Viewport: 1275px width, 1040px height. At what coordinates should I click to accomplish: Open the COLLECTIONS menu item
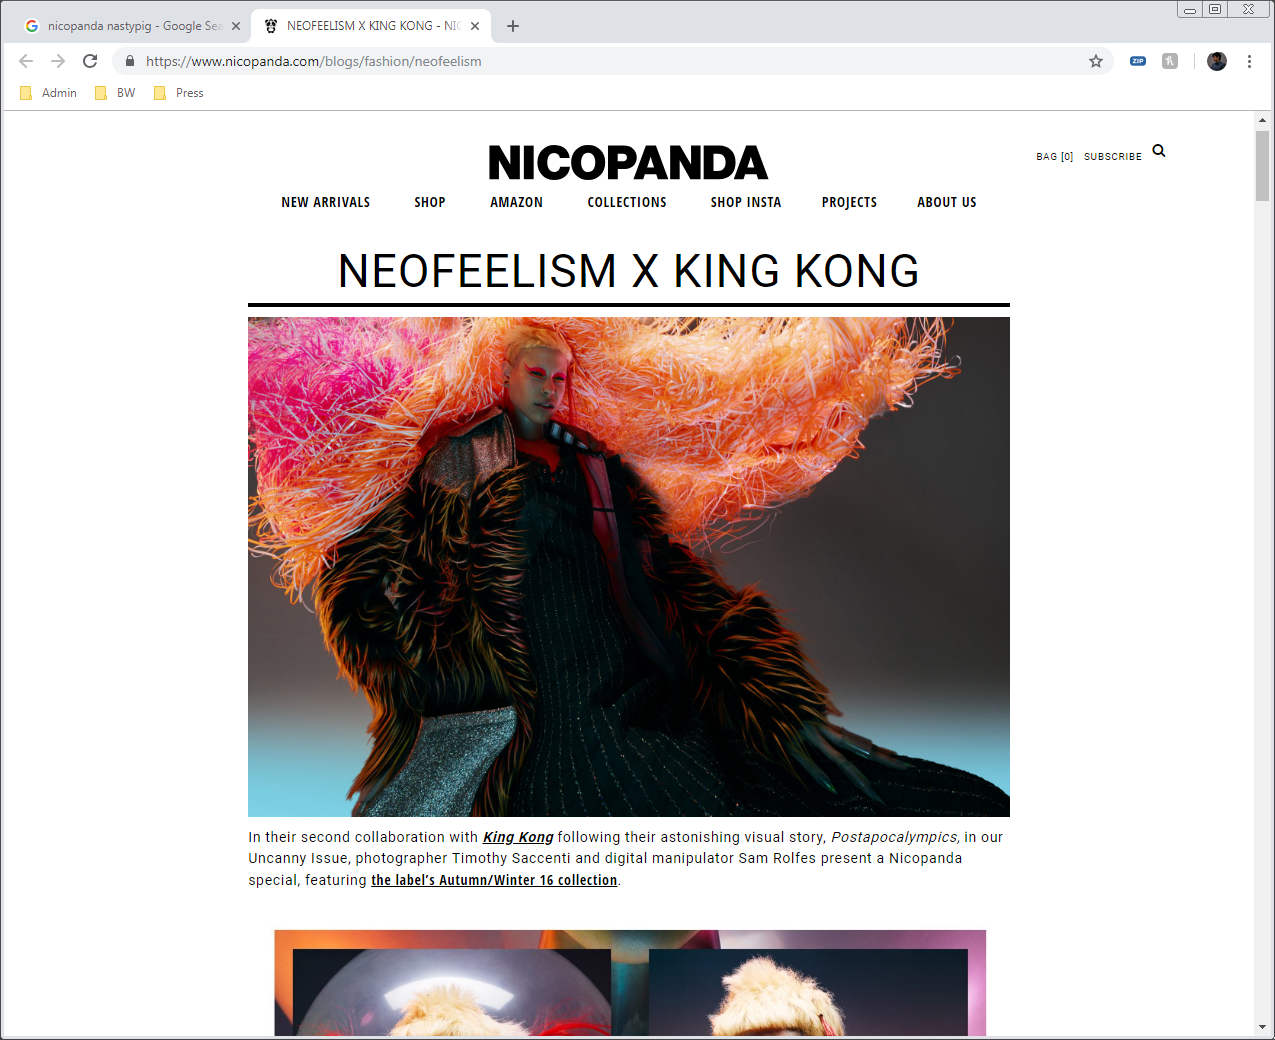[x=627, y=202]
